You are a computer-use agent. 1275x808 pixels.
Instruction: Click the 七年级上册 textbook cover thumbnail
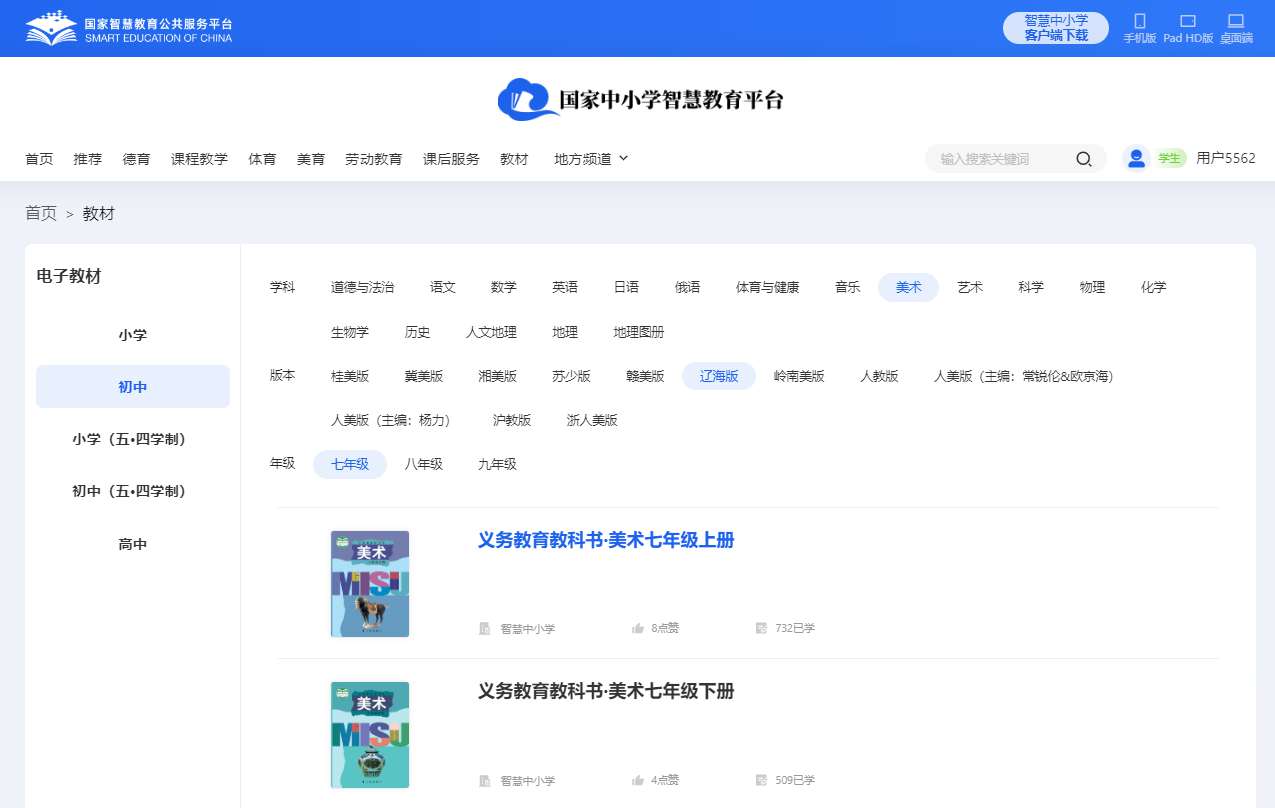tap(370, 584)
